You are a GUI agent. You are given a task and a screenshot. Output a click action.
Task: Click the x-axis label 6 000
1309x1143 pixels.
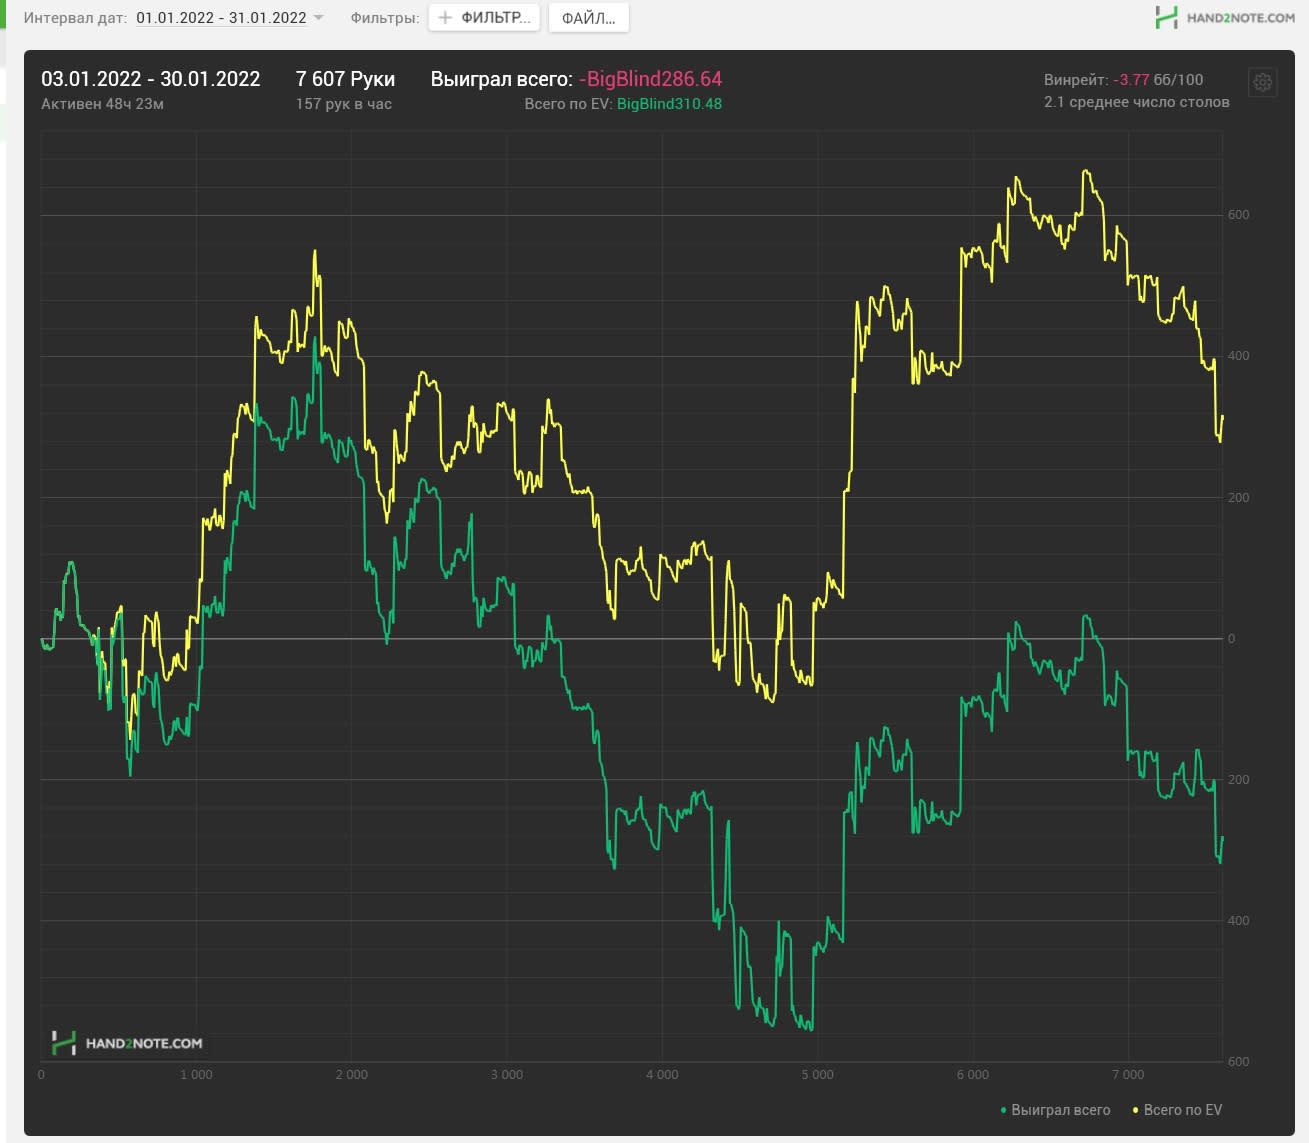point(972,1075)
